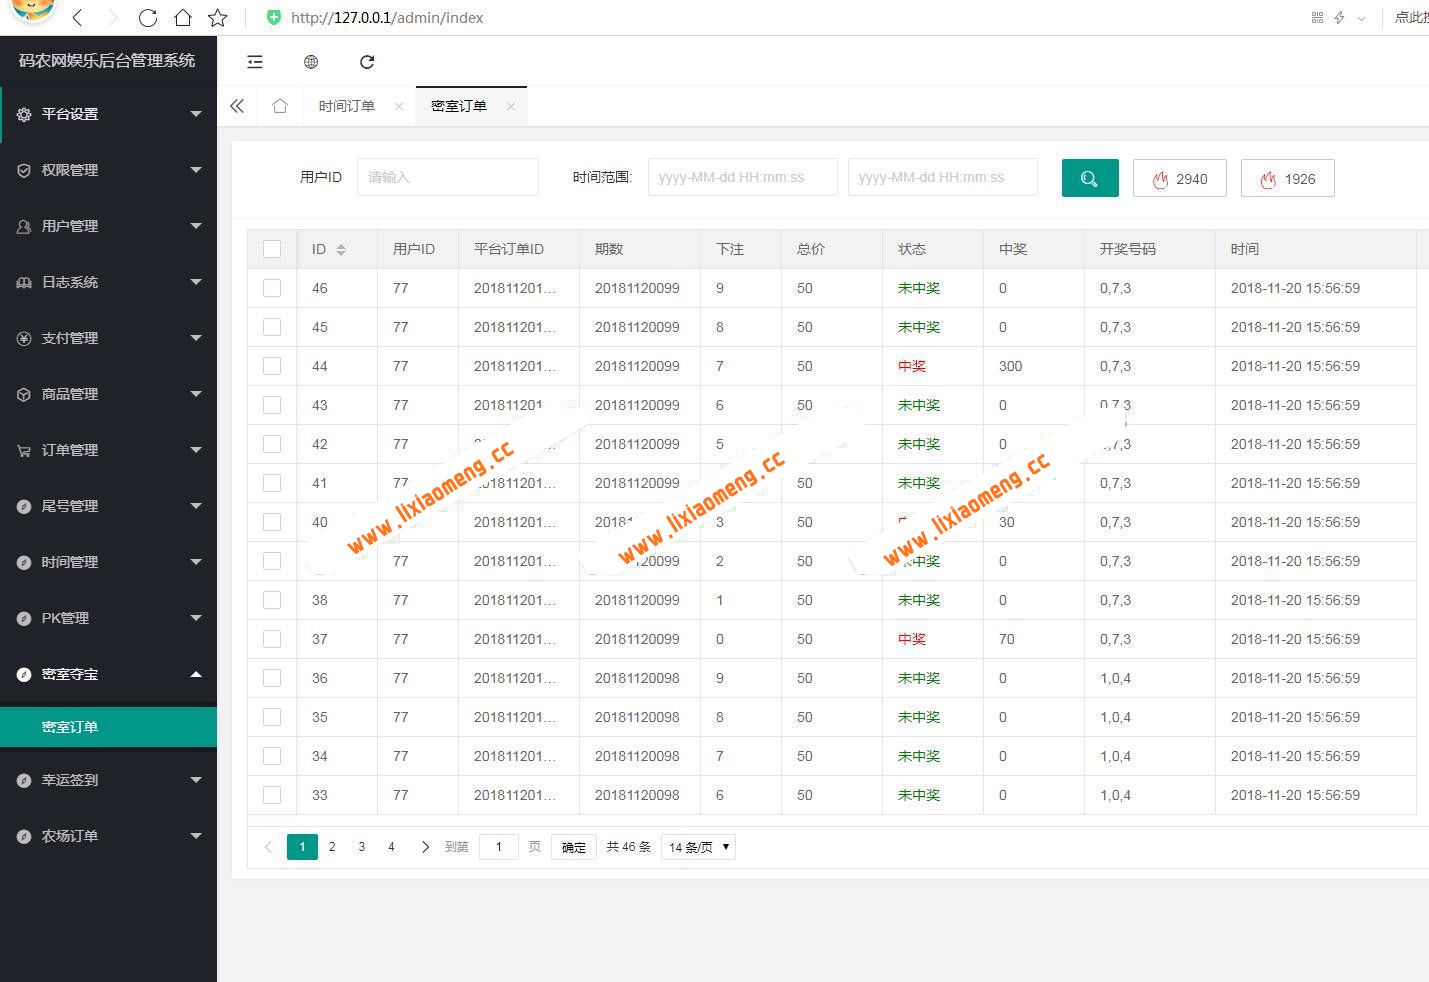This screenshot has width=1429, height=982.
Task: Click the in-page refresh icon
Action: point(367,62)
